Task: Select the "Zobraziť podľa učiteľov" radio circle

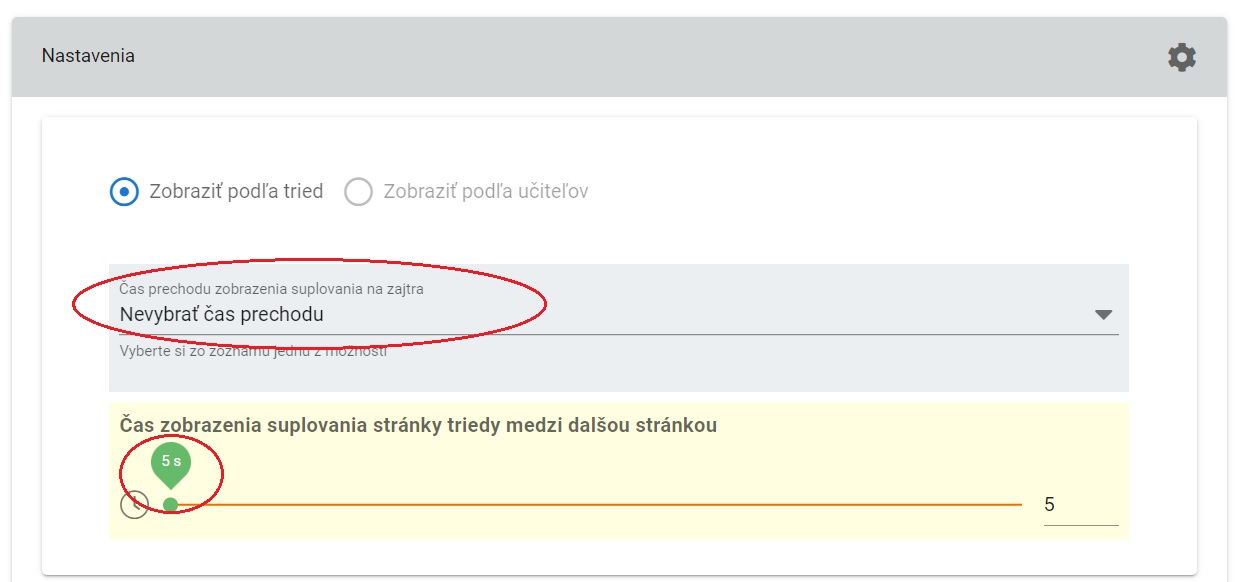Action: click(358, 191)
